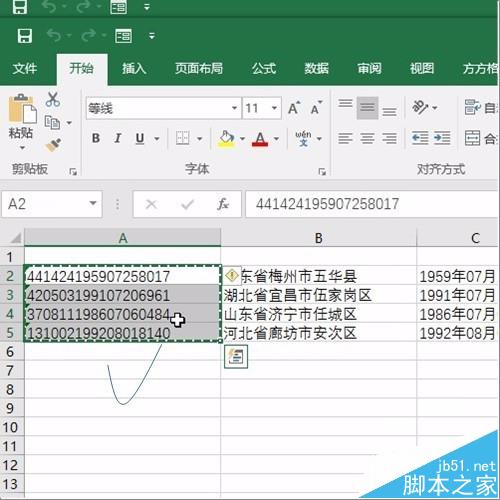Screen dimensions: 500x500
Task: Apply red font color A
Action: coord(260,139)
